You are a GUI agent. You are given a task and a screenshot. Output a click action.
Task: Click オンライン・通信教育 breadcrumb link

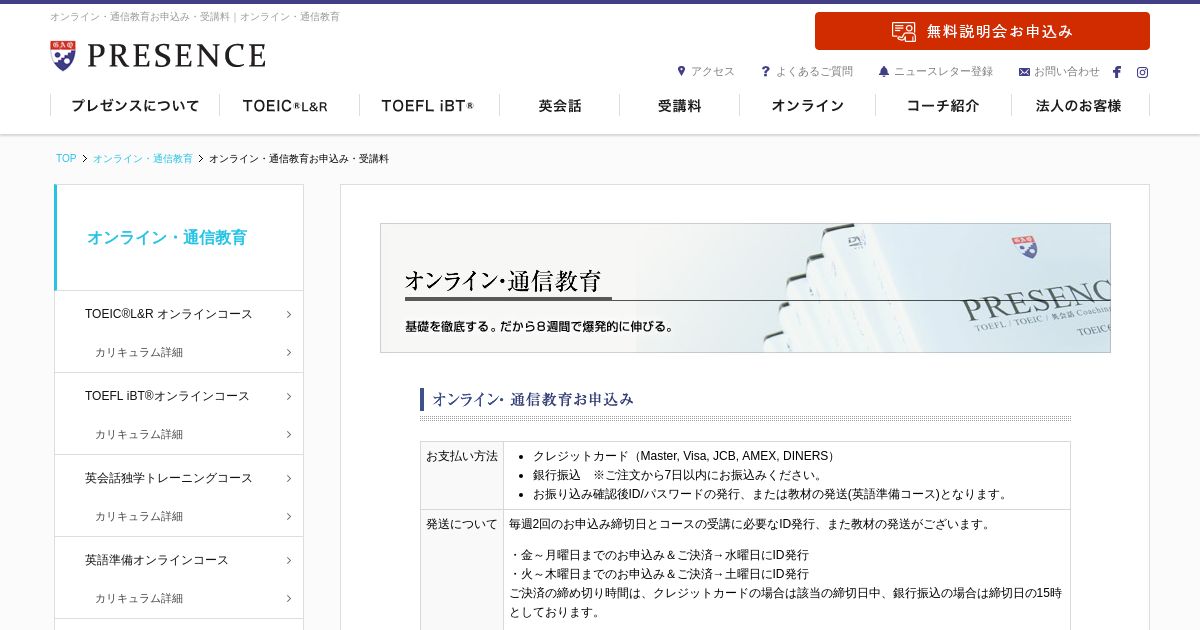[143, 159]
